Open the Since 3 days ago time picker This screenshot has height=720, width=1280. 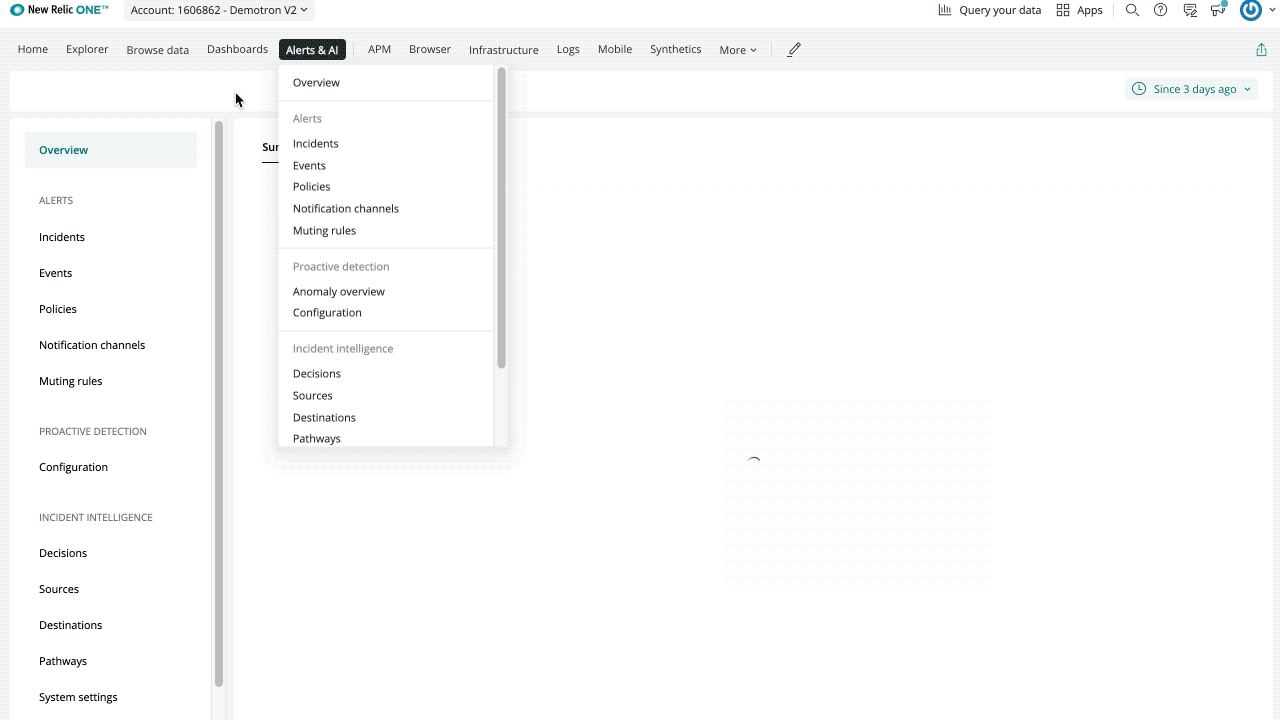click(x=1197, y=88)
